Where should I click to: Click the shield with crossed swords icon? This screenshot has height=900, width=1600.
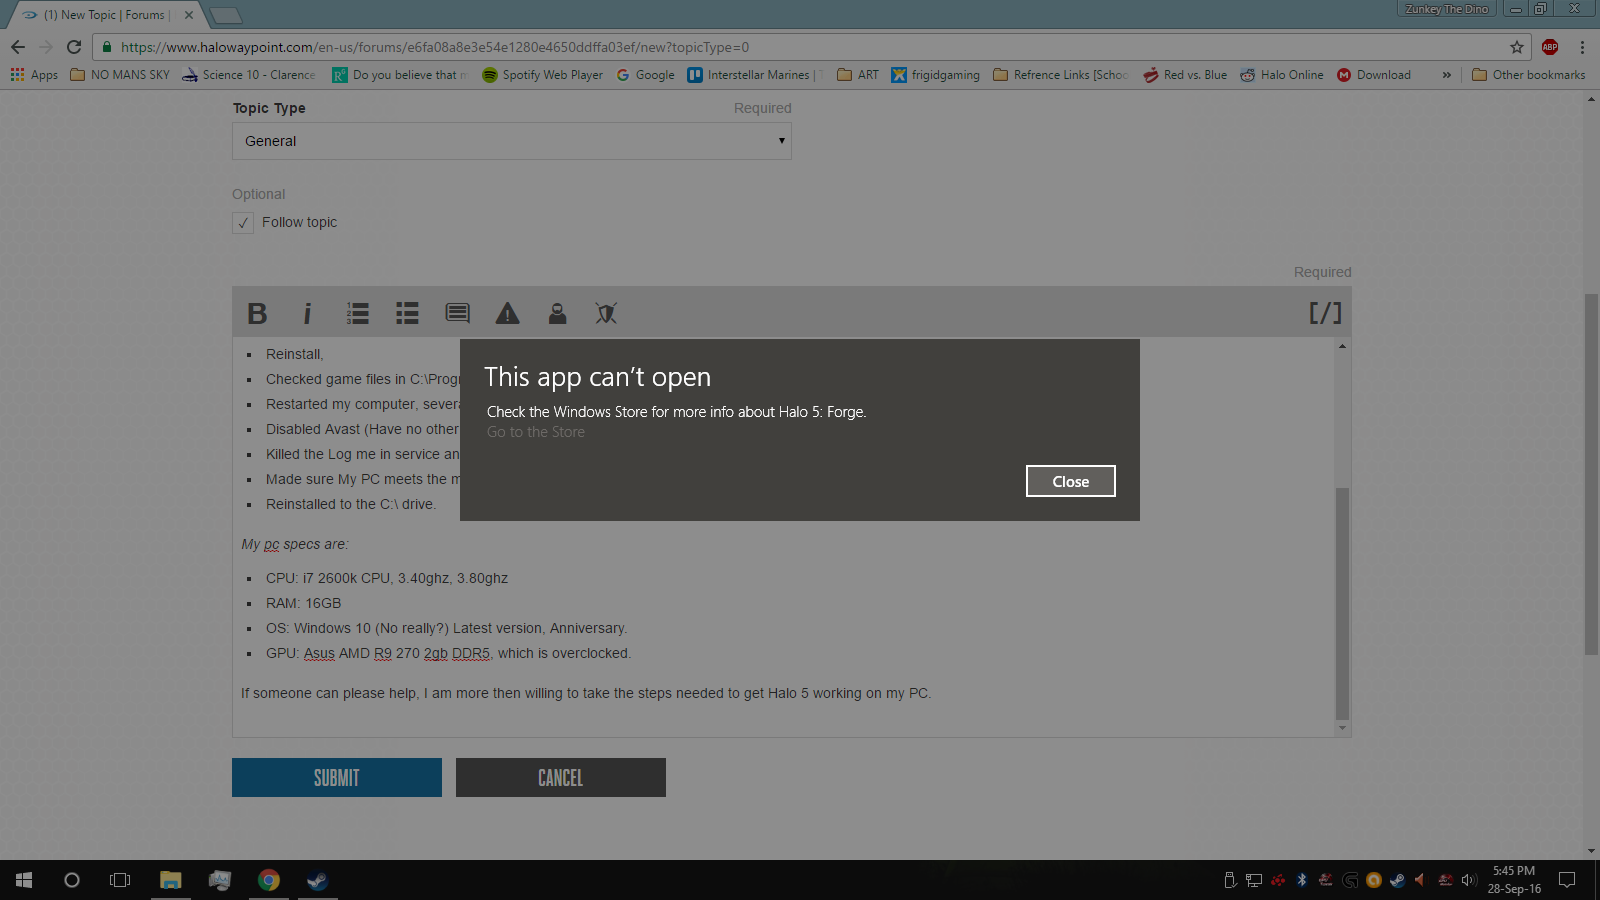click(x=606, y=314)
